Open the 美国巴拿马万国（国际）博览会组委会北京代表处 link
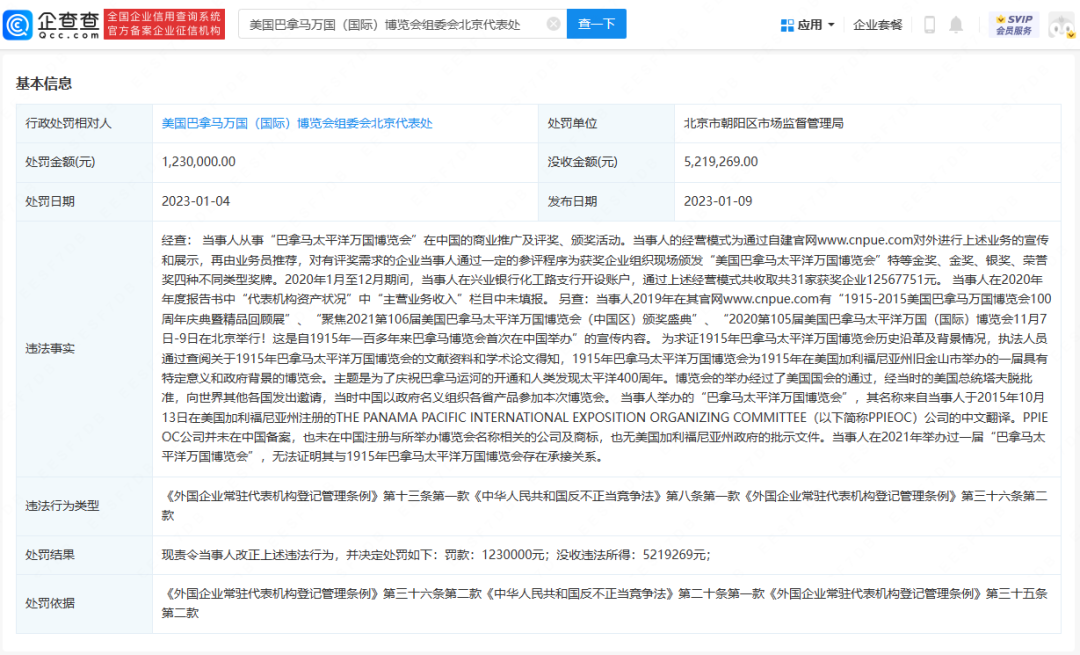 297,123
